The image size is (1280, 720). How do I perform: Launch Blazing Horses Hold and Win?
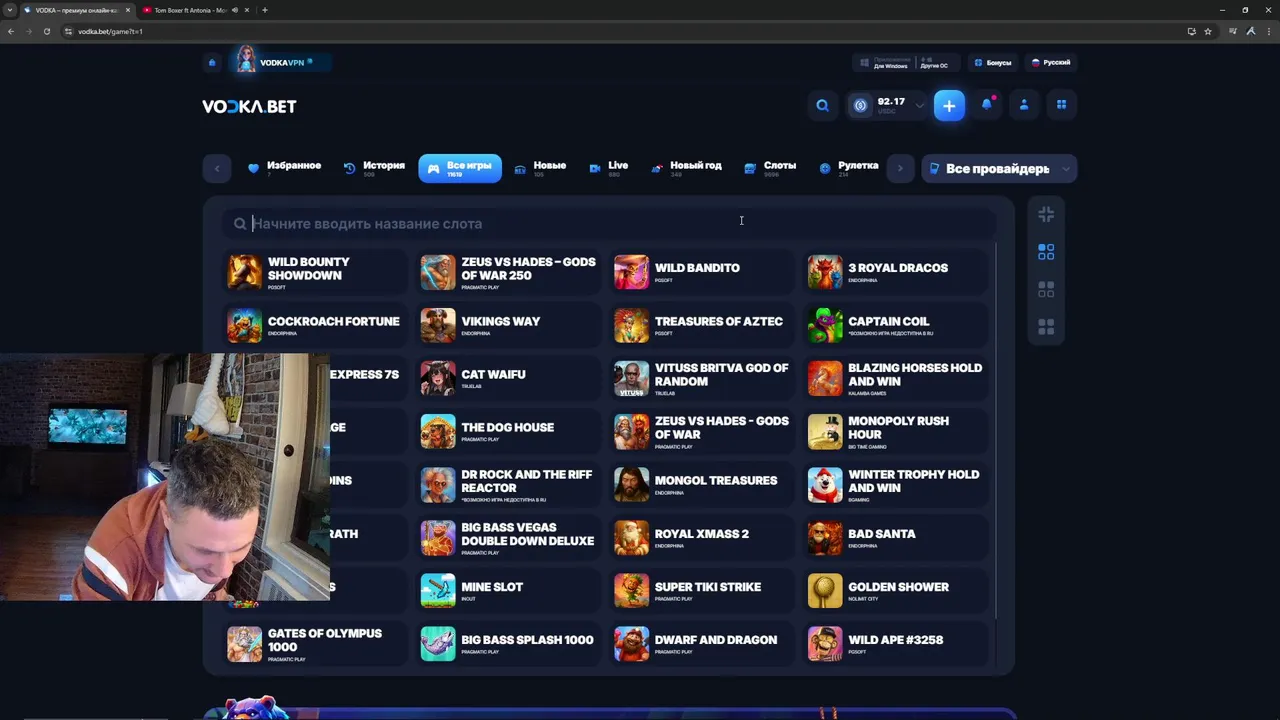point(895,378)
